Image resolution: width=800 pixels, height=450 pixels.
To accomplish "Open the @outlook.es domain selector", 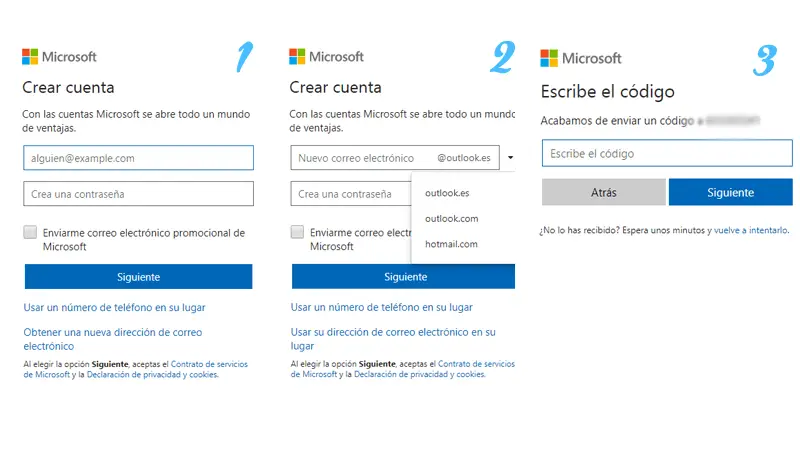I will coord(464,158).
